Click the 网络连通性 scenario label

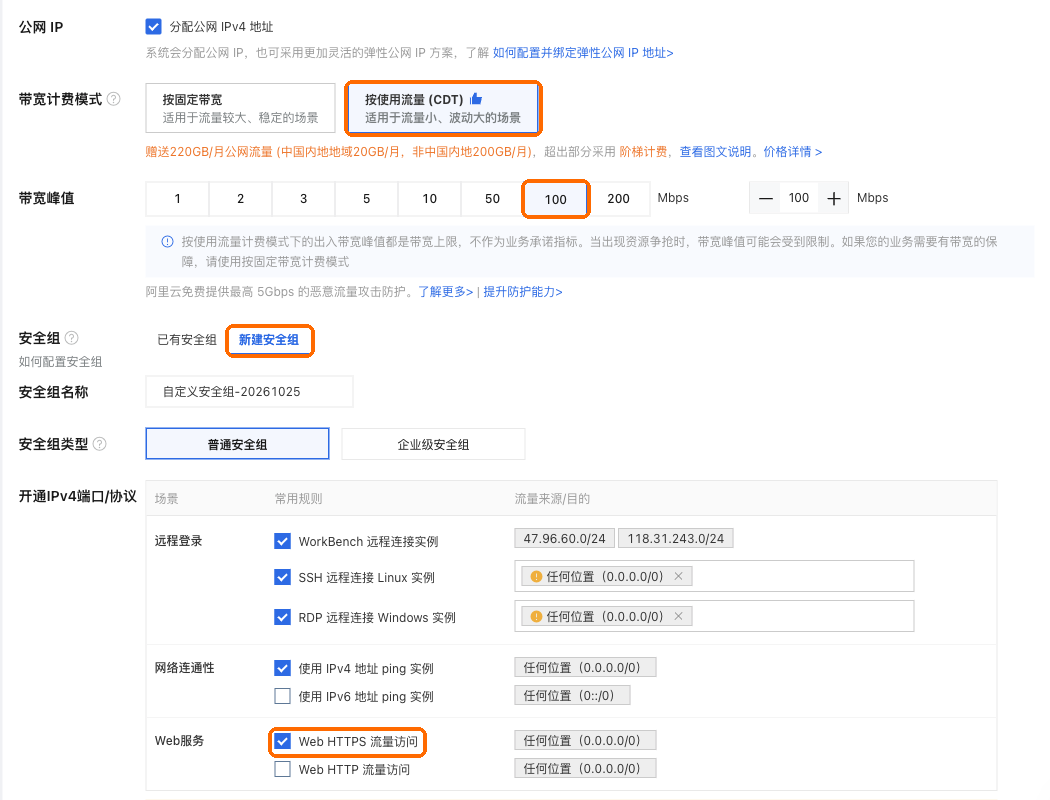tap(185, 668)
